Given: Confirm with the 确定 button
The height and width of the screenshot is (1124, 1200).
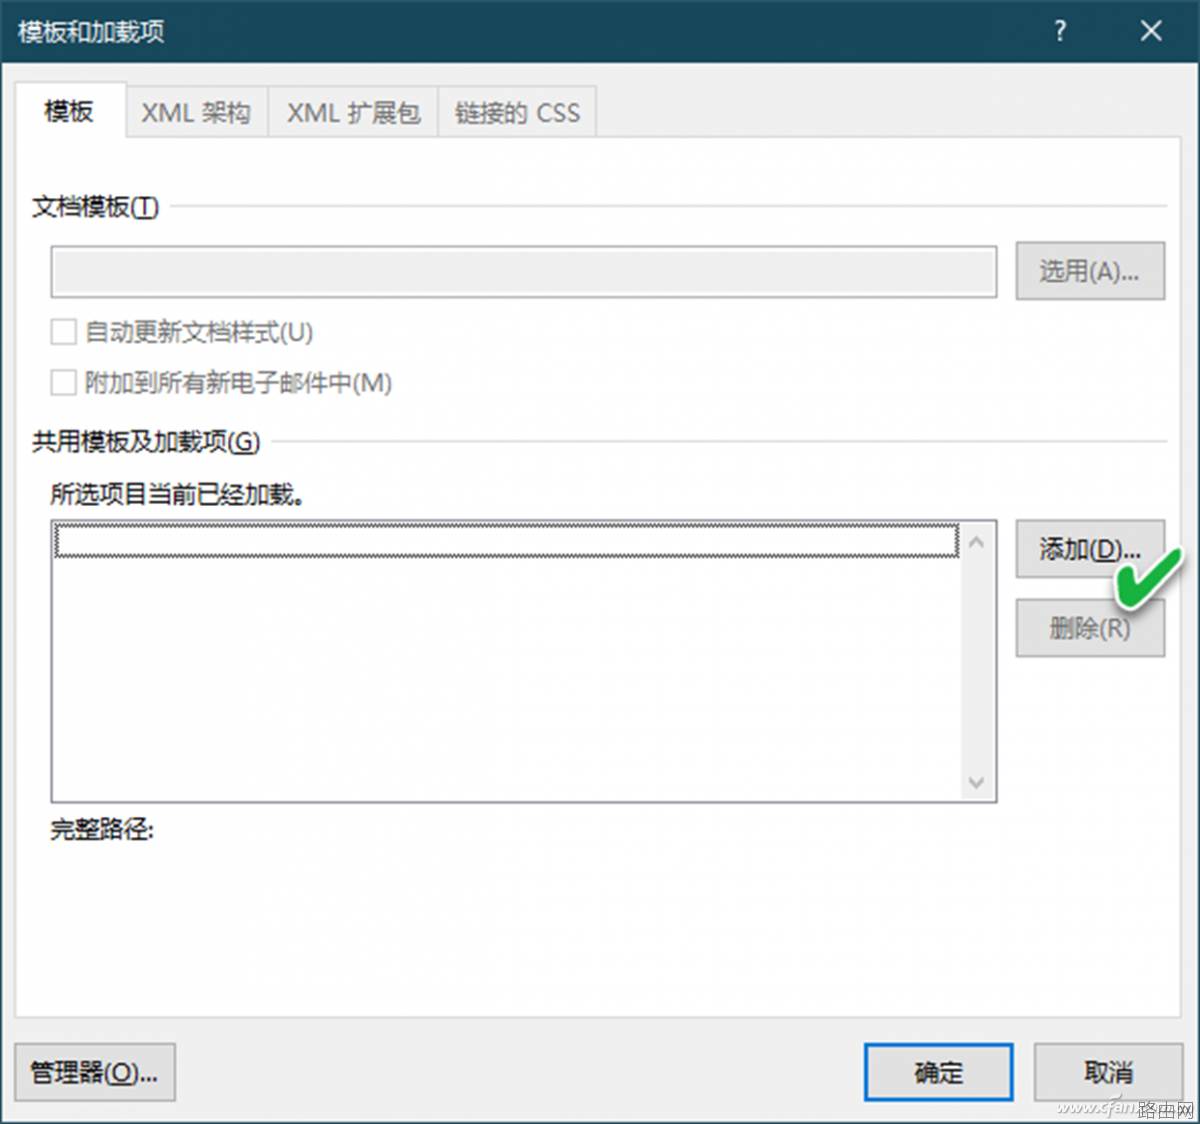Looking at the screenshot, I should 939,1073.
